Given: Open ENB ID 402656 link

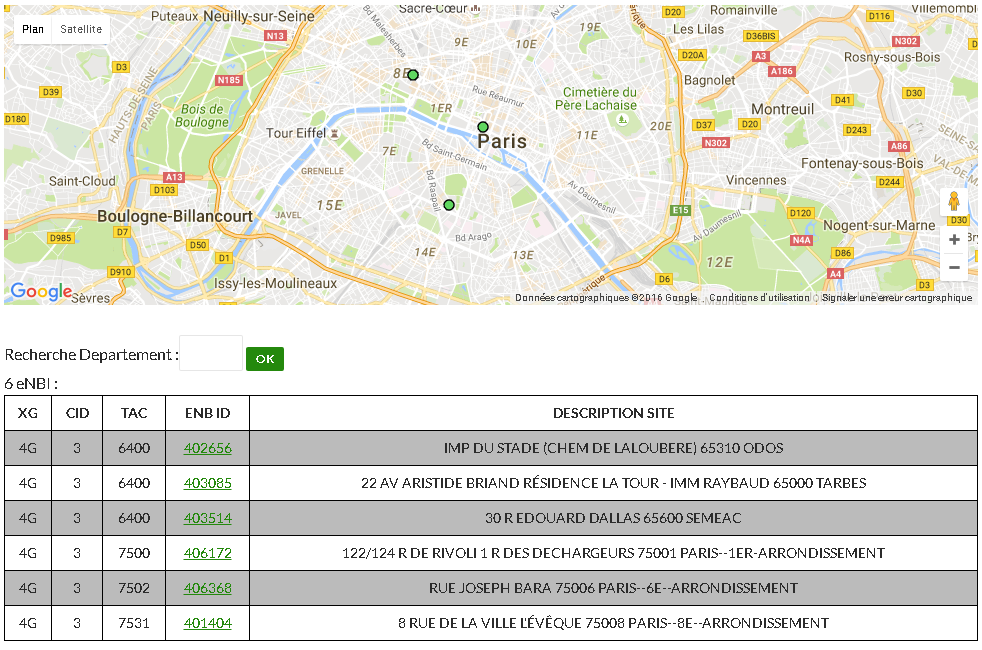Looking at the screenshot, I should pos(207,448).
